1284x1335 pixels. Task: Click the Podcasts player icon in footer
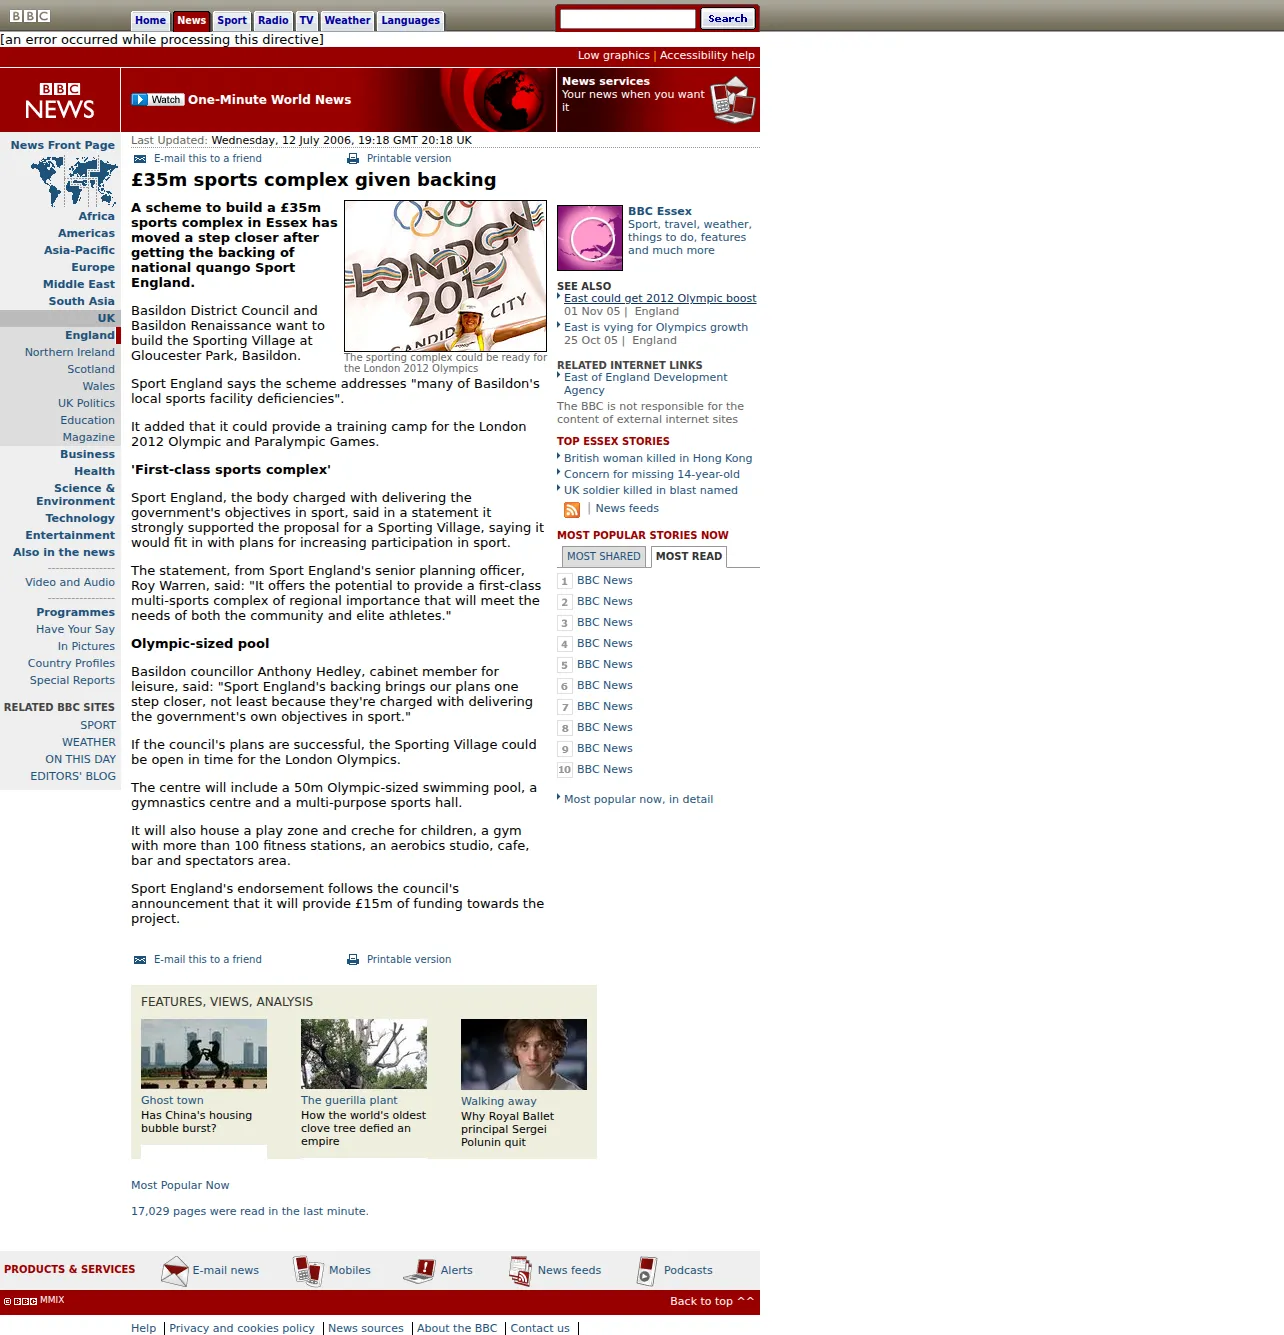click(647, 1271)
